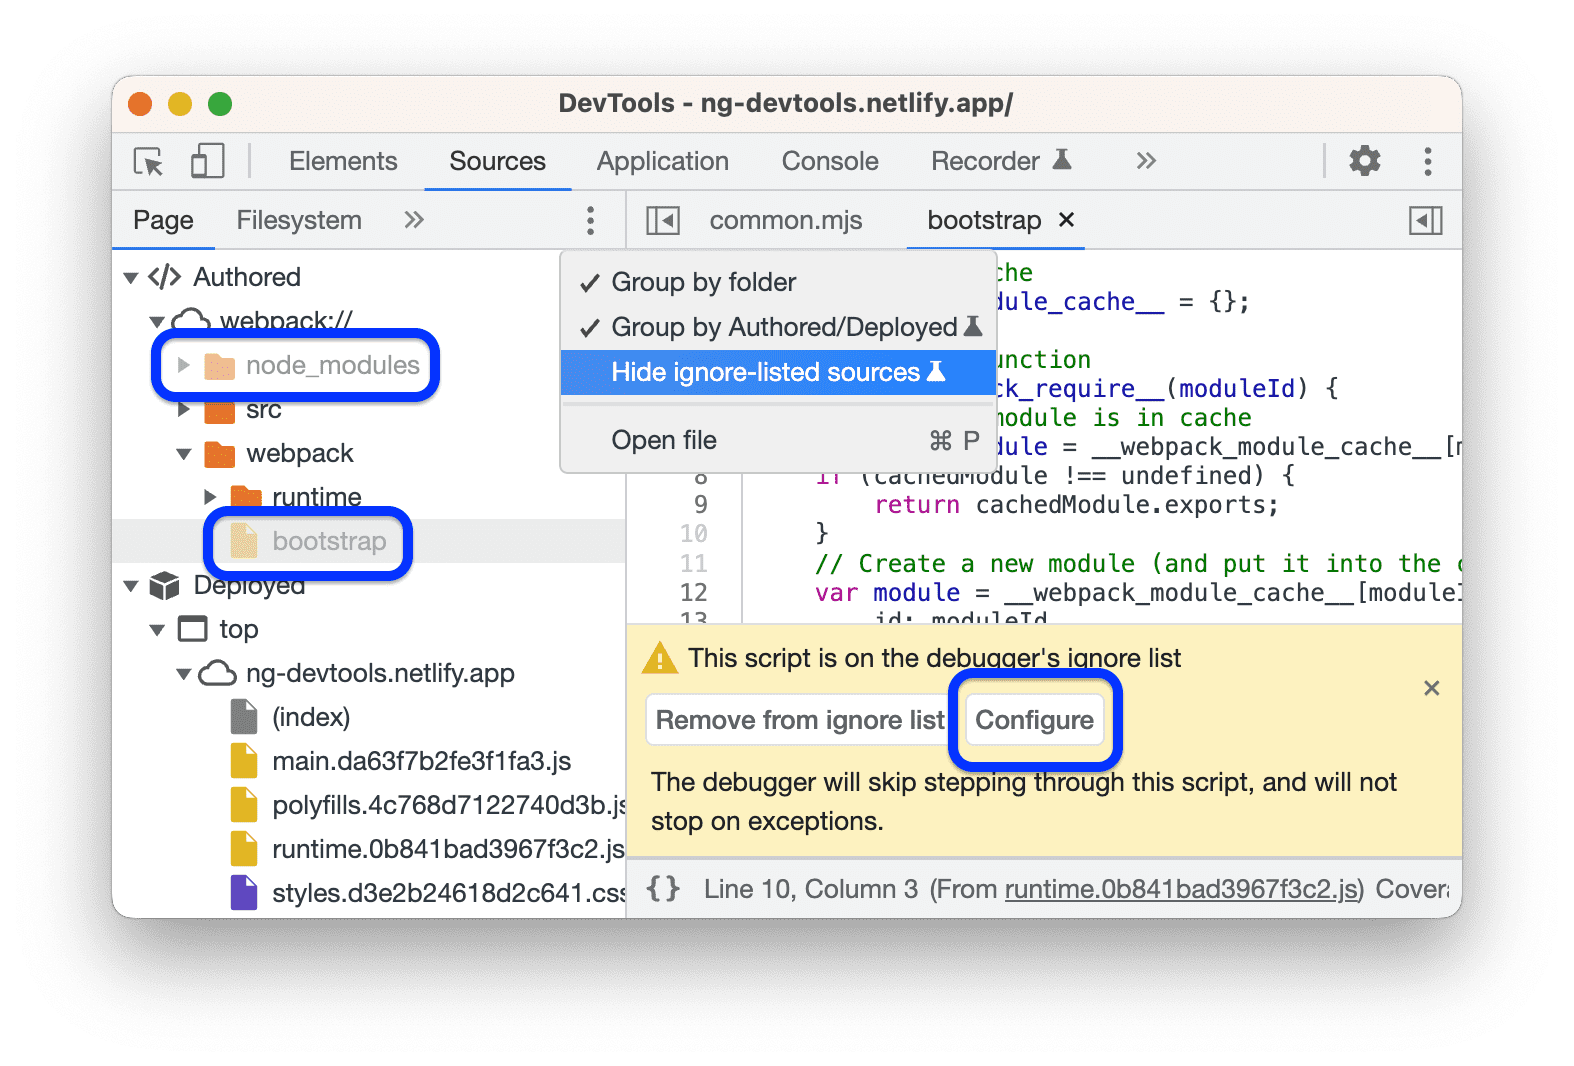
Task: Activate the inspect element picker icon
Action: click(148, 161)
